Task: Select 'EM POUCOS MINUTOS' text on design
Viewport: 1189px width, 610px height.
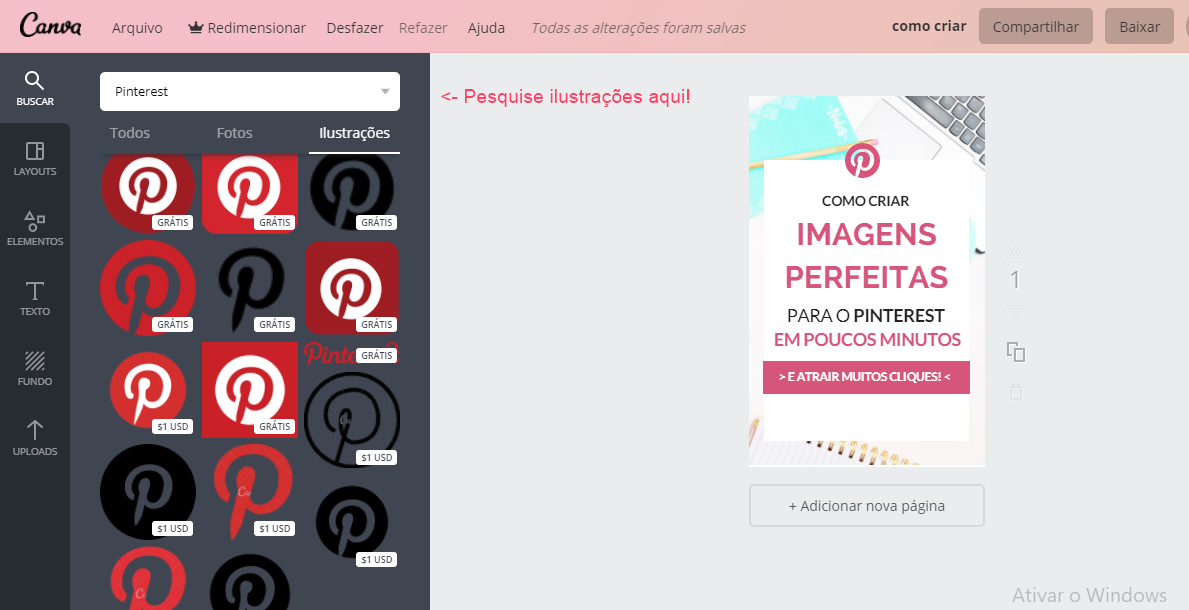Action: coord(867,339)
